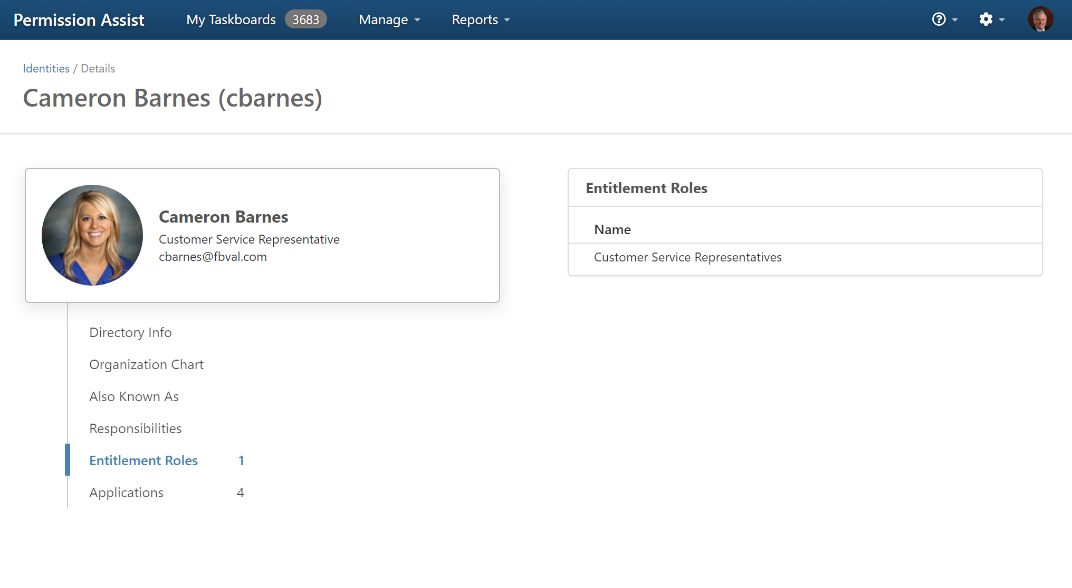Screen dimensions: 1072x588
Task: Expand the Reports dropdown menu
Action: click(x=480, y=20)
